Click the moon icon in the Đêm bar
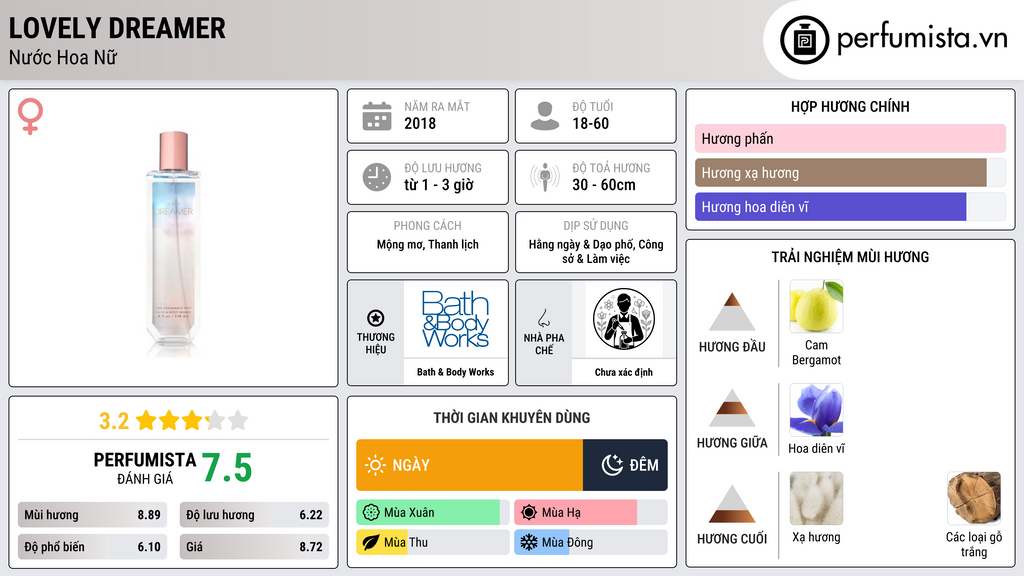This screenshot has height=576, width=1024. coord(612,465)
